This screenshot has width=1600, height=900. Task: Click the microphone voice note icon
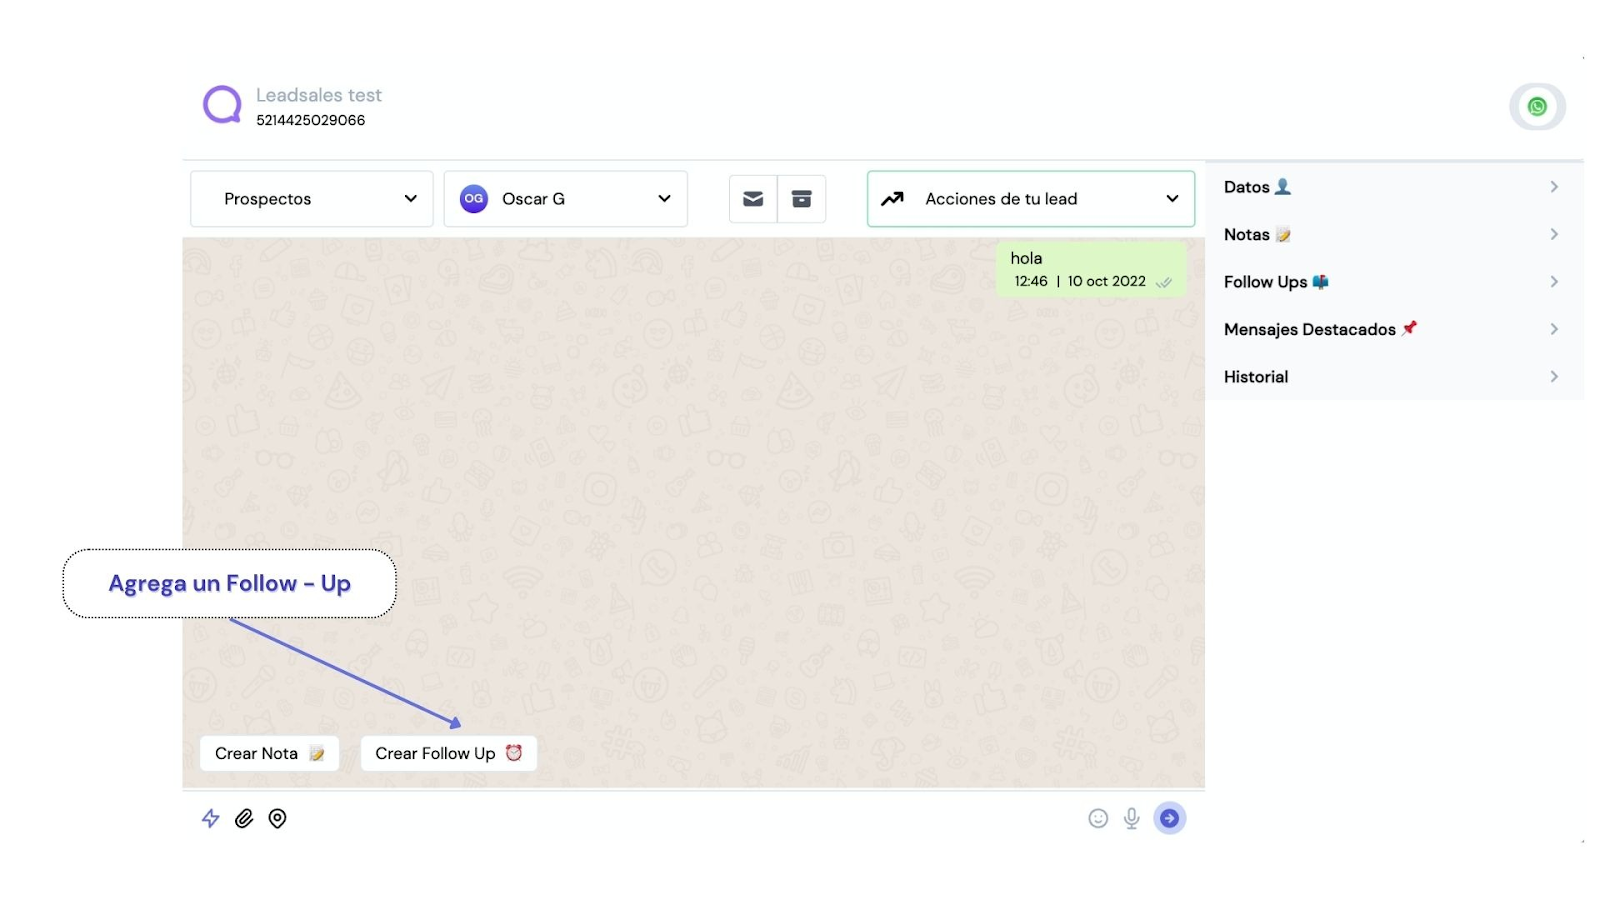pyautogui.click(x=1131, y=818)
